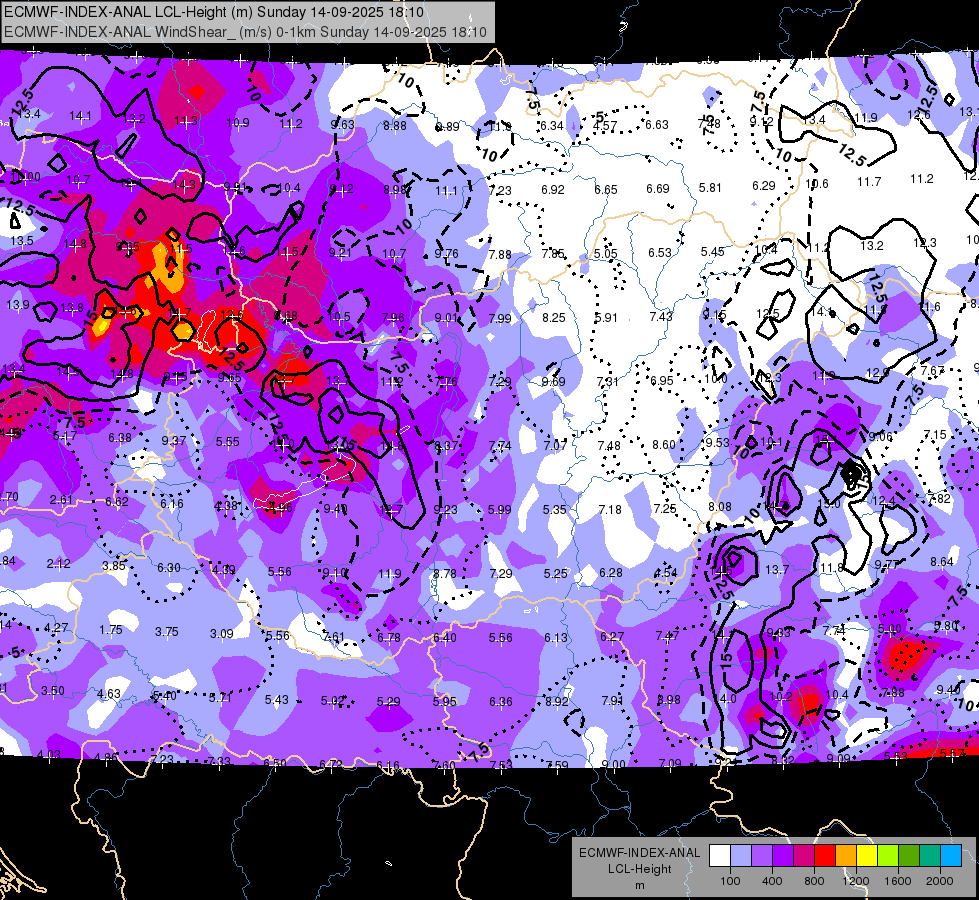Viewport: 979px width, 900px height.
Task: Click the shear value 5.45 on map
Action: [x=712, y=251]
